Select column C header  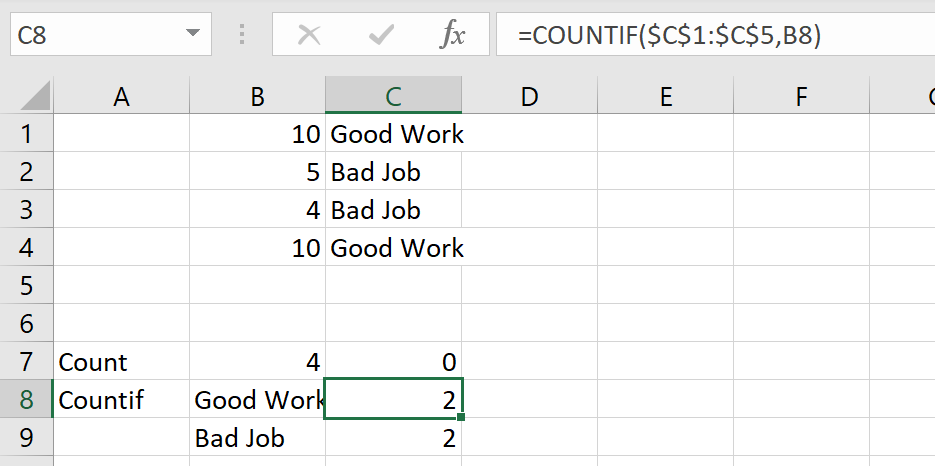[394, 95]
